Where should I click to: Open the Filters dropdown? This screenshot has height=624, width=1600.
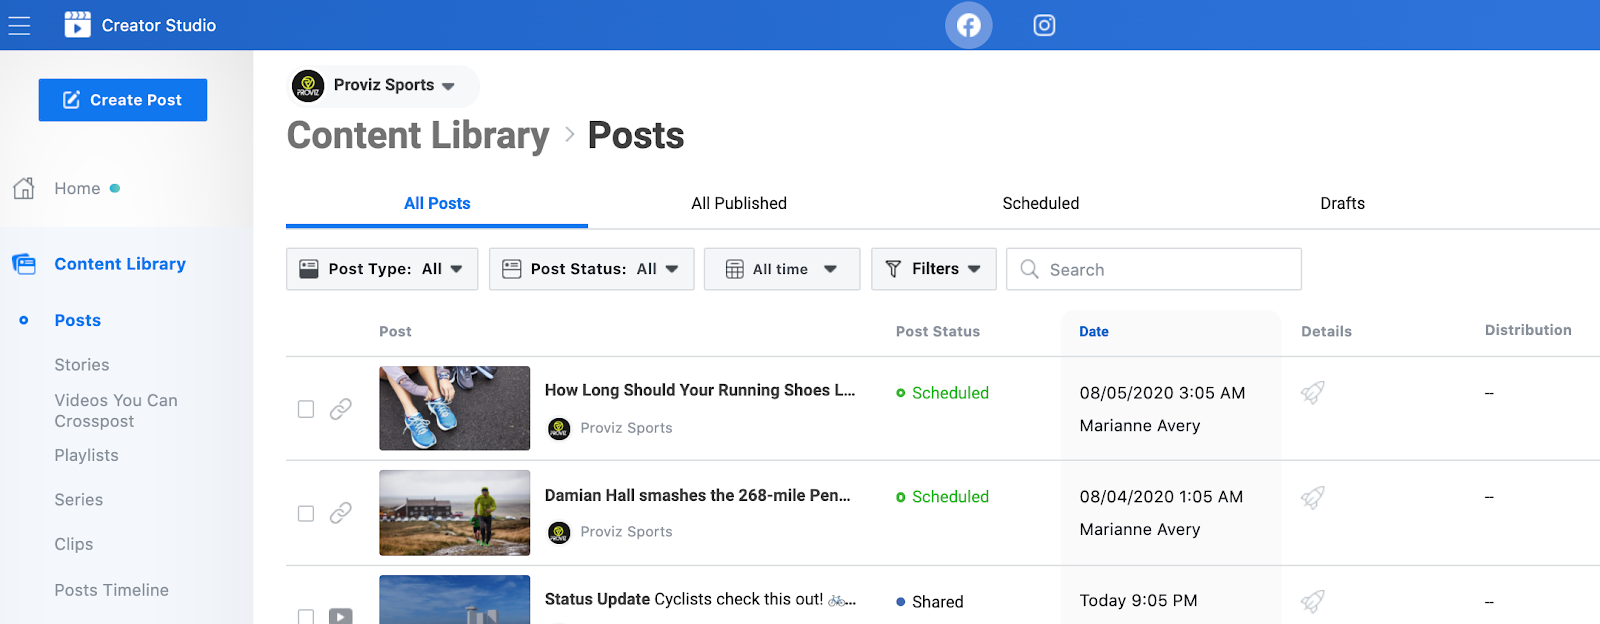click(934, 269)
